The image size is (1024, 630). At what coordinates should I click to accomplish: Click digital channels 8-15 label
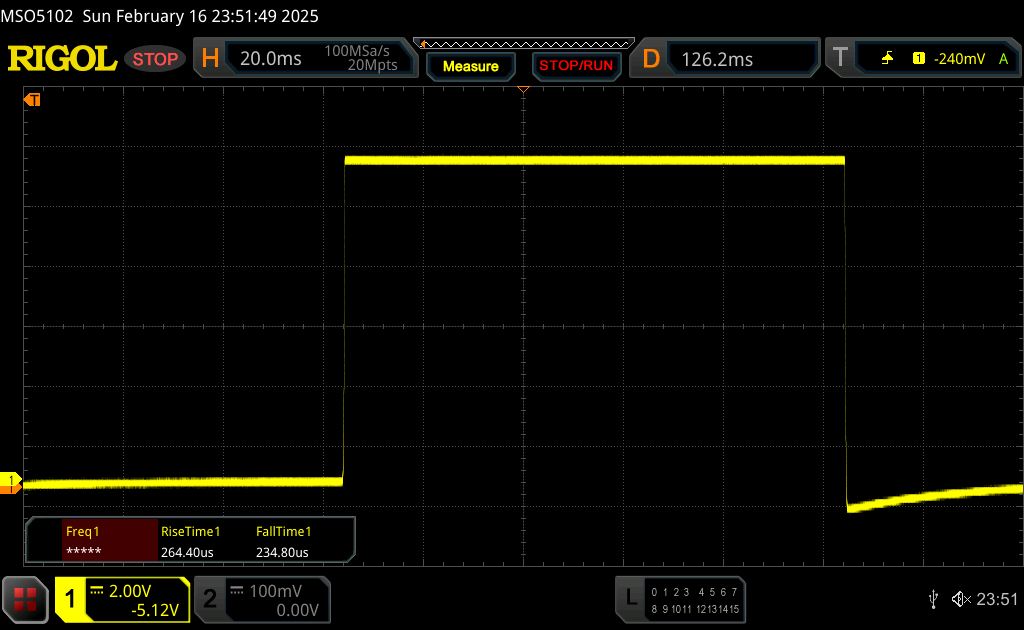pyautogui.click(x=694, y=609)
